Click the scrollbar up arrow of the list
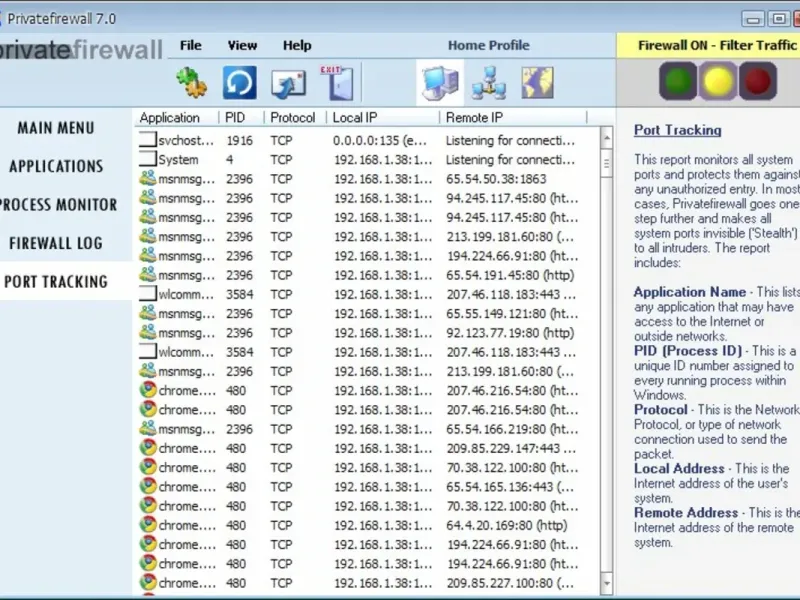 607,137
